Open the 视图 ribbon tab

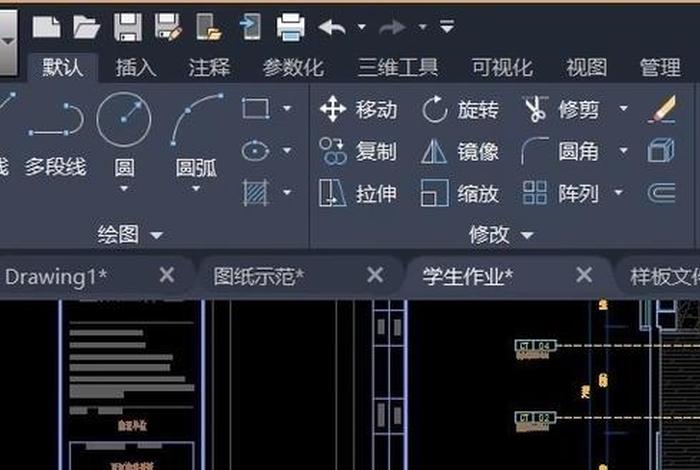[586, 68]
